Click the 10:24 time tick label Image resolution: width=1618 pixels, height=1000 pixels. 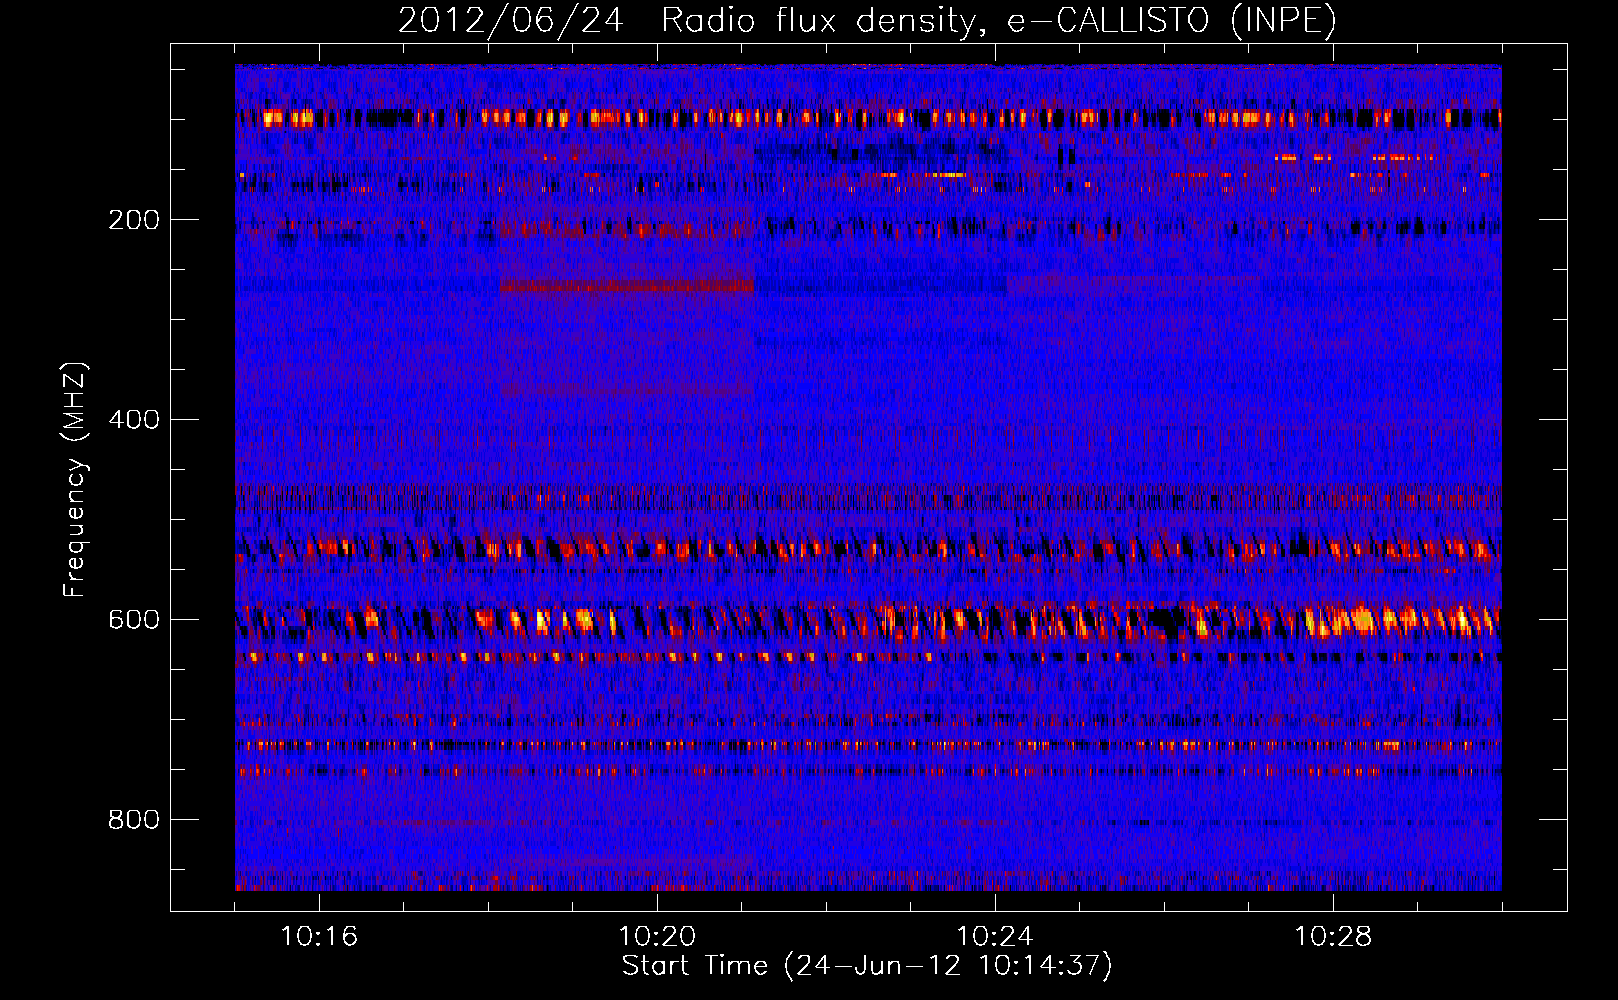(x=995, y=937)
